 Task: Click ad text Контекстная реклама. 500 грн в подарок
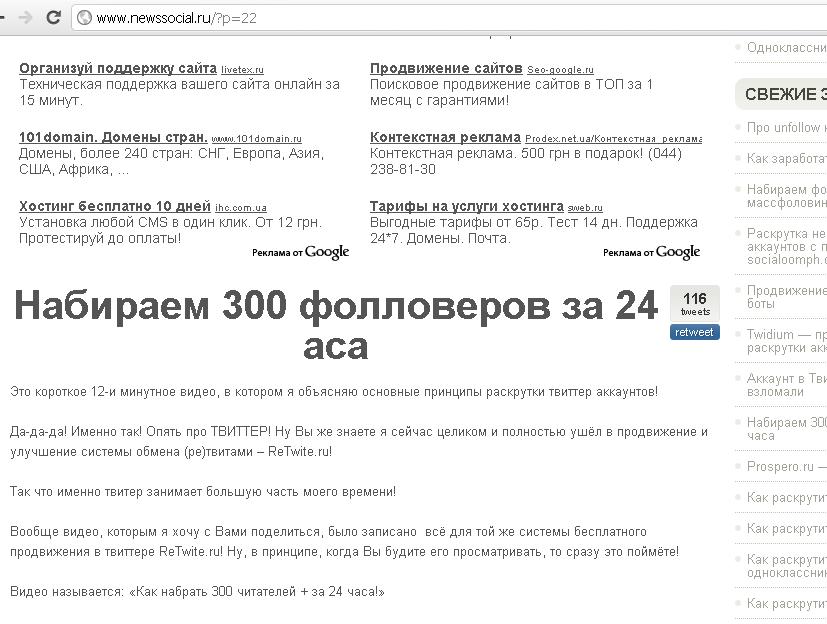coord(526,161)
